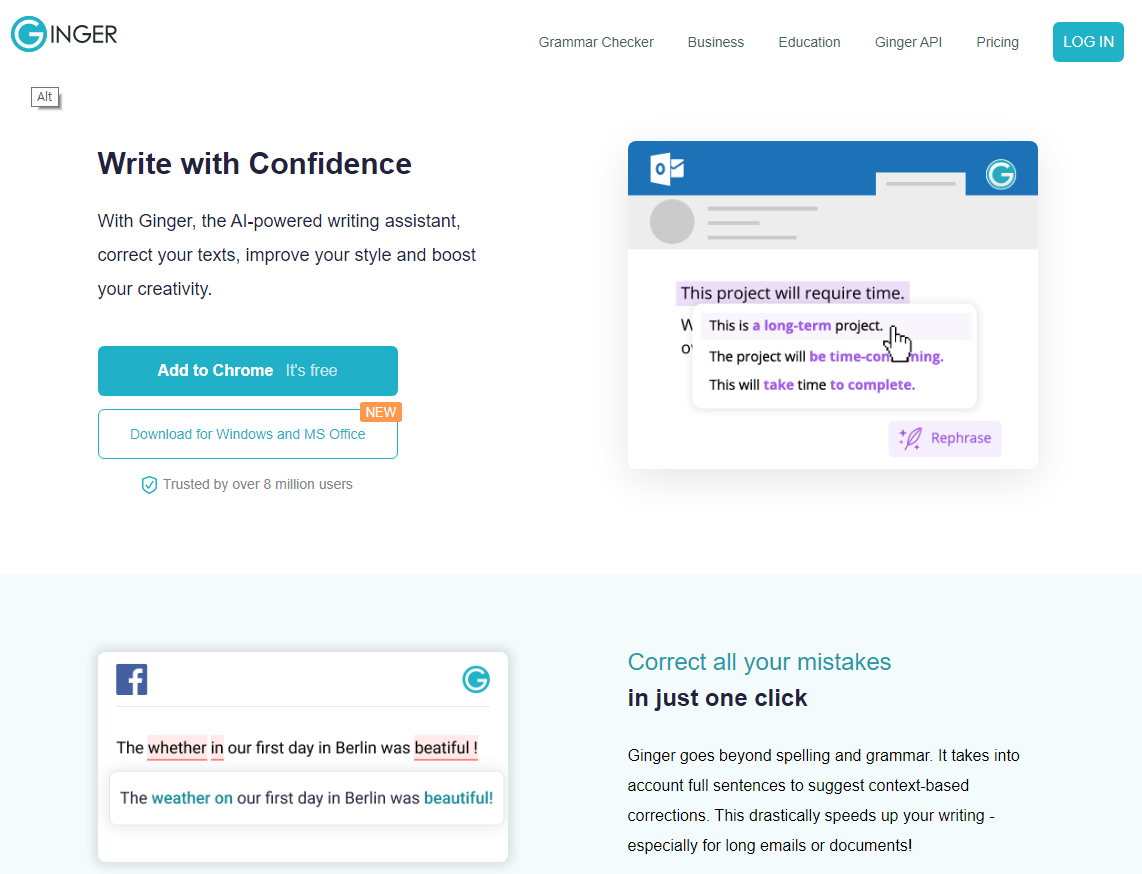Click the Facebook icon in the demo card
The image size is (1142, 874).
click(x=132, y=680)
